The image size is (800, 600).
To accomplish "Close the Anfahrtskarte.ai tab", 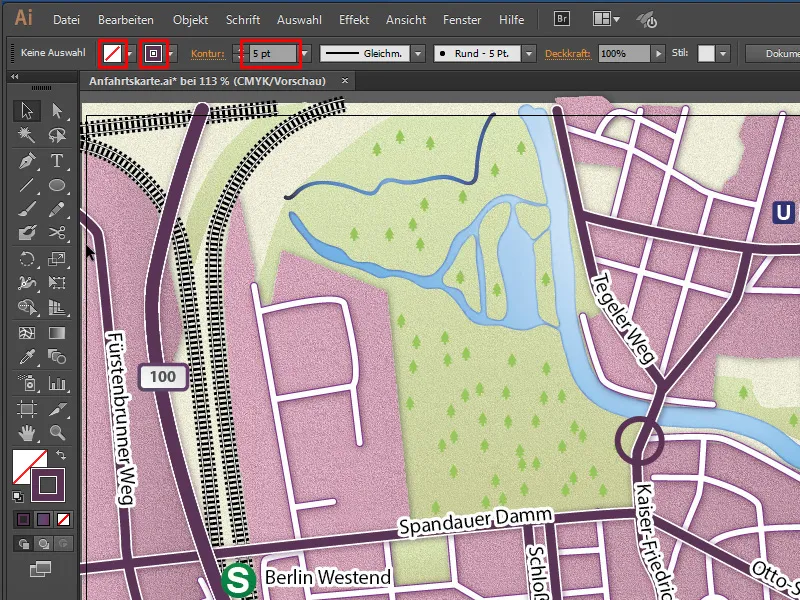I will click(x=345, y=81).
